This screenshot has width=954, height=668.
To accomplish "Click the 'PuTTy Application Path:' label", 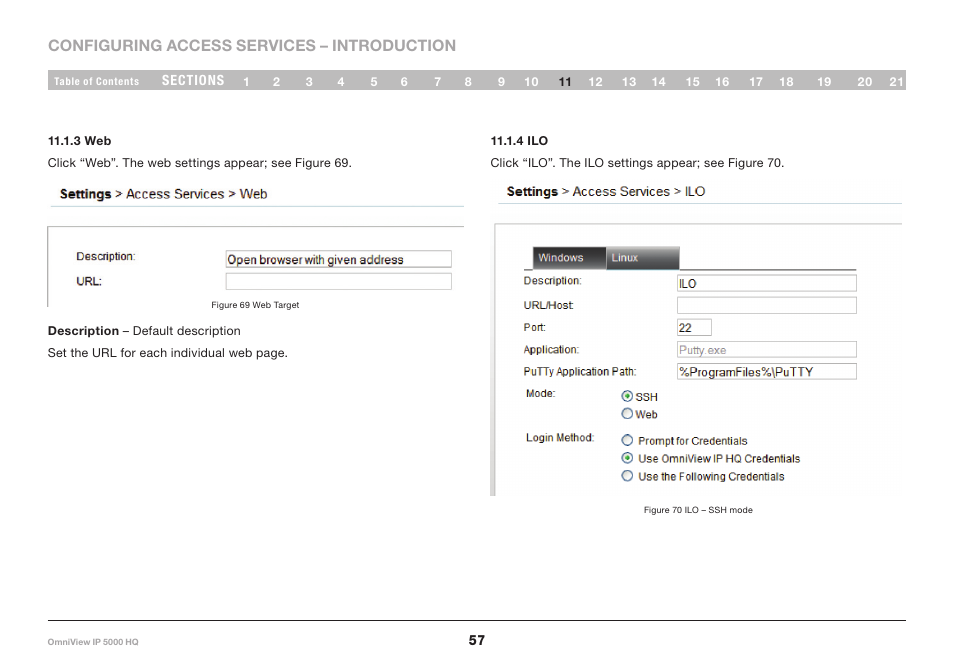I will (580, 372).
